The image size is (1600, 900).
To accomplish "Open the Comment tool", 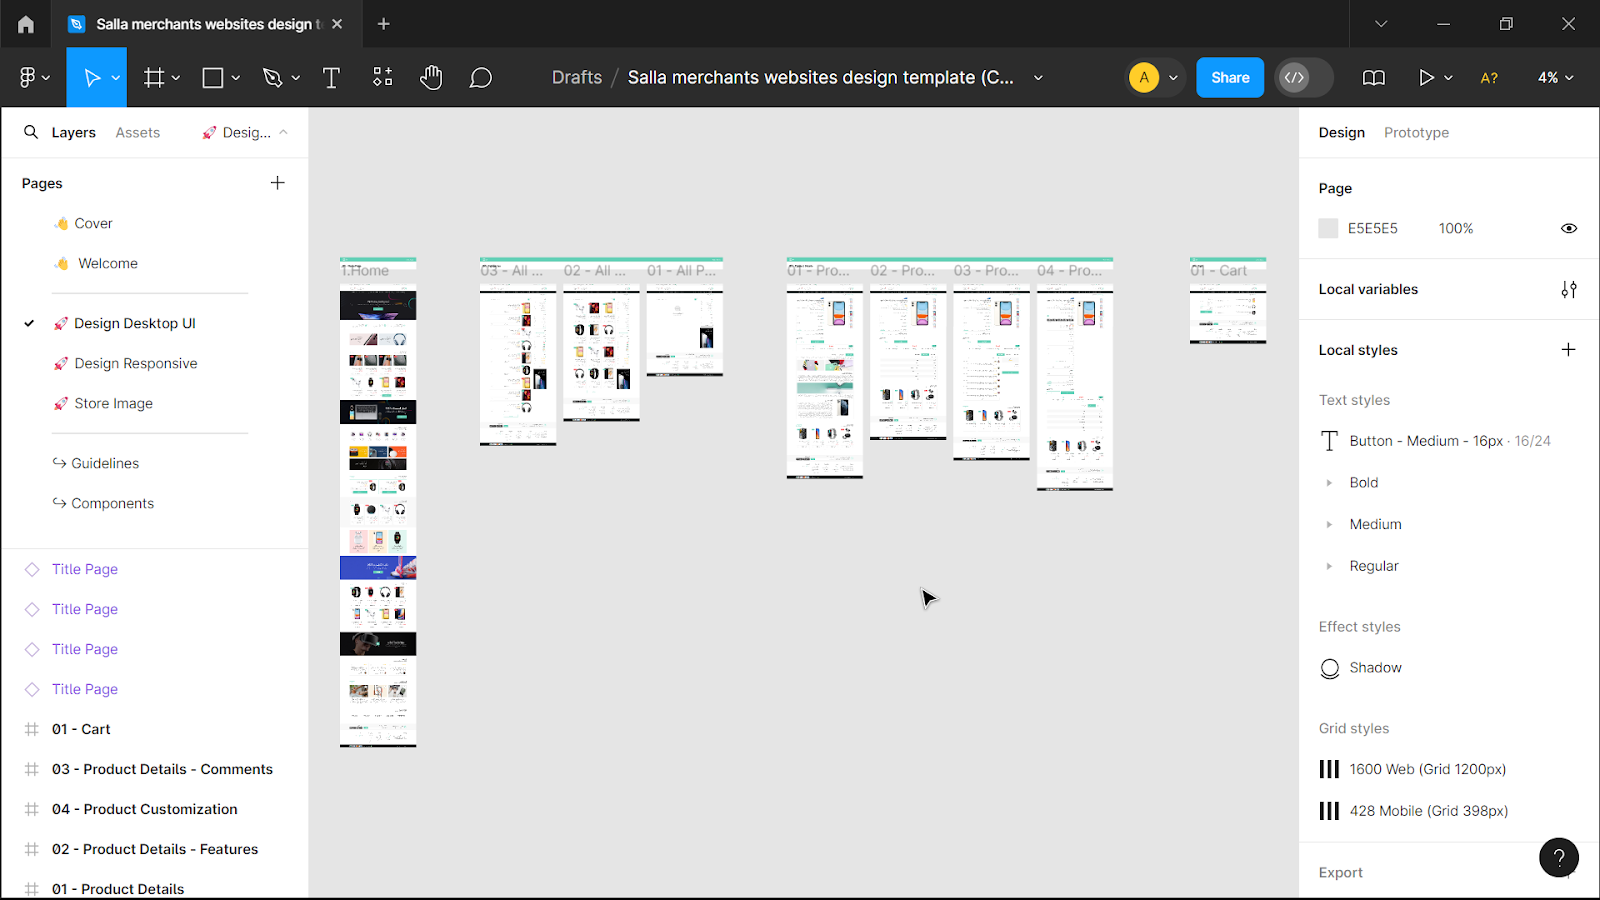I will point(481,77).
